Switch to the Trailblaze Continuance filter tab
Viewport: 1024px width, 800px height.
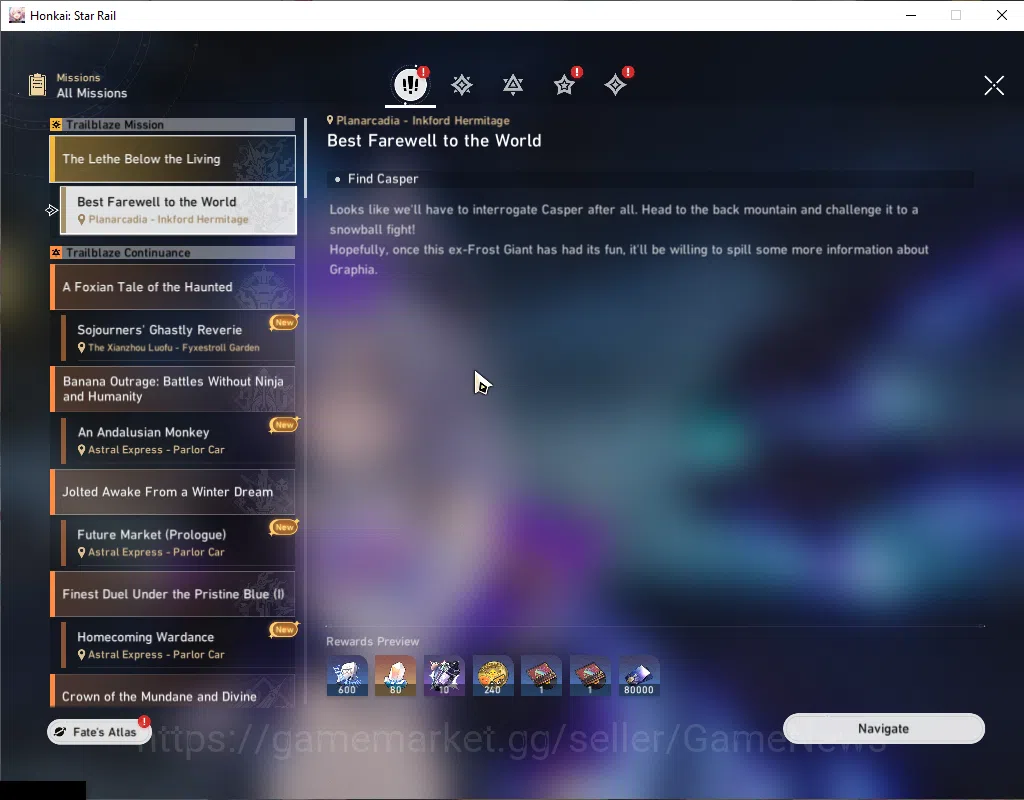[513, 85]
